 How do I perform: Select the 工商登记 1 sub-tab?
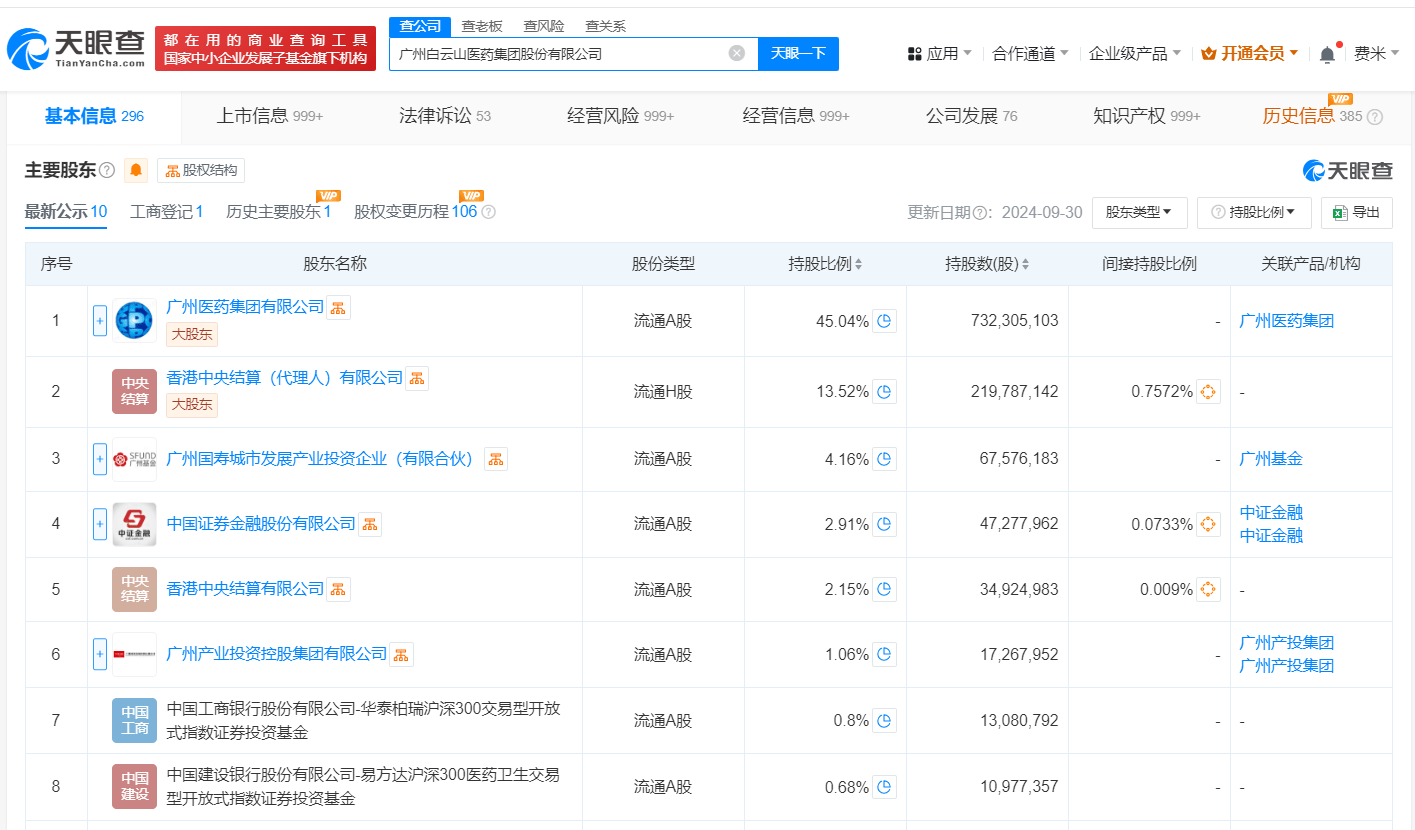click(167, 212)
